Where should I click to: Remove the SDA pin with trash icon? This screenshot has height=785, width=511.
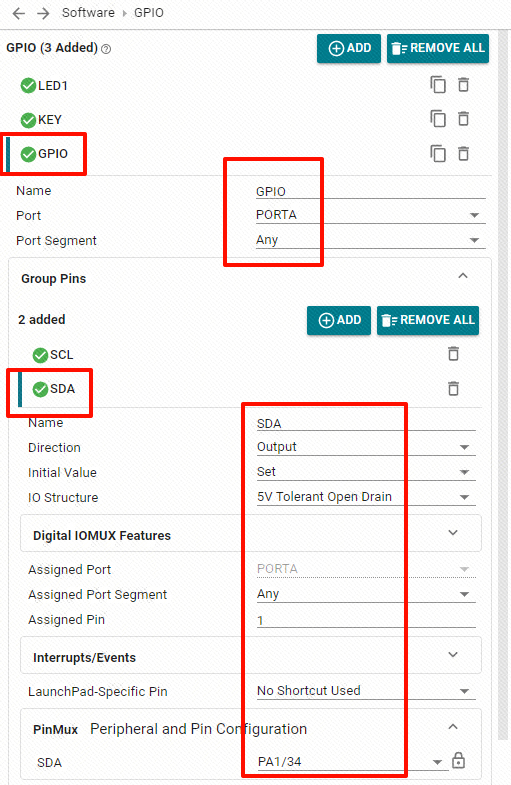(x=453, y=388)
